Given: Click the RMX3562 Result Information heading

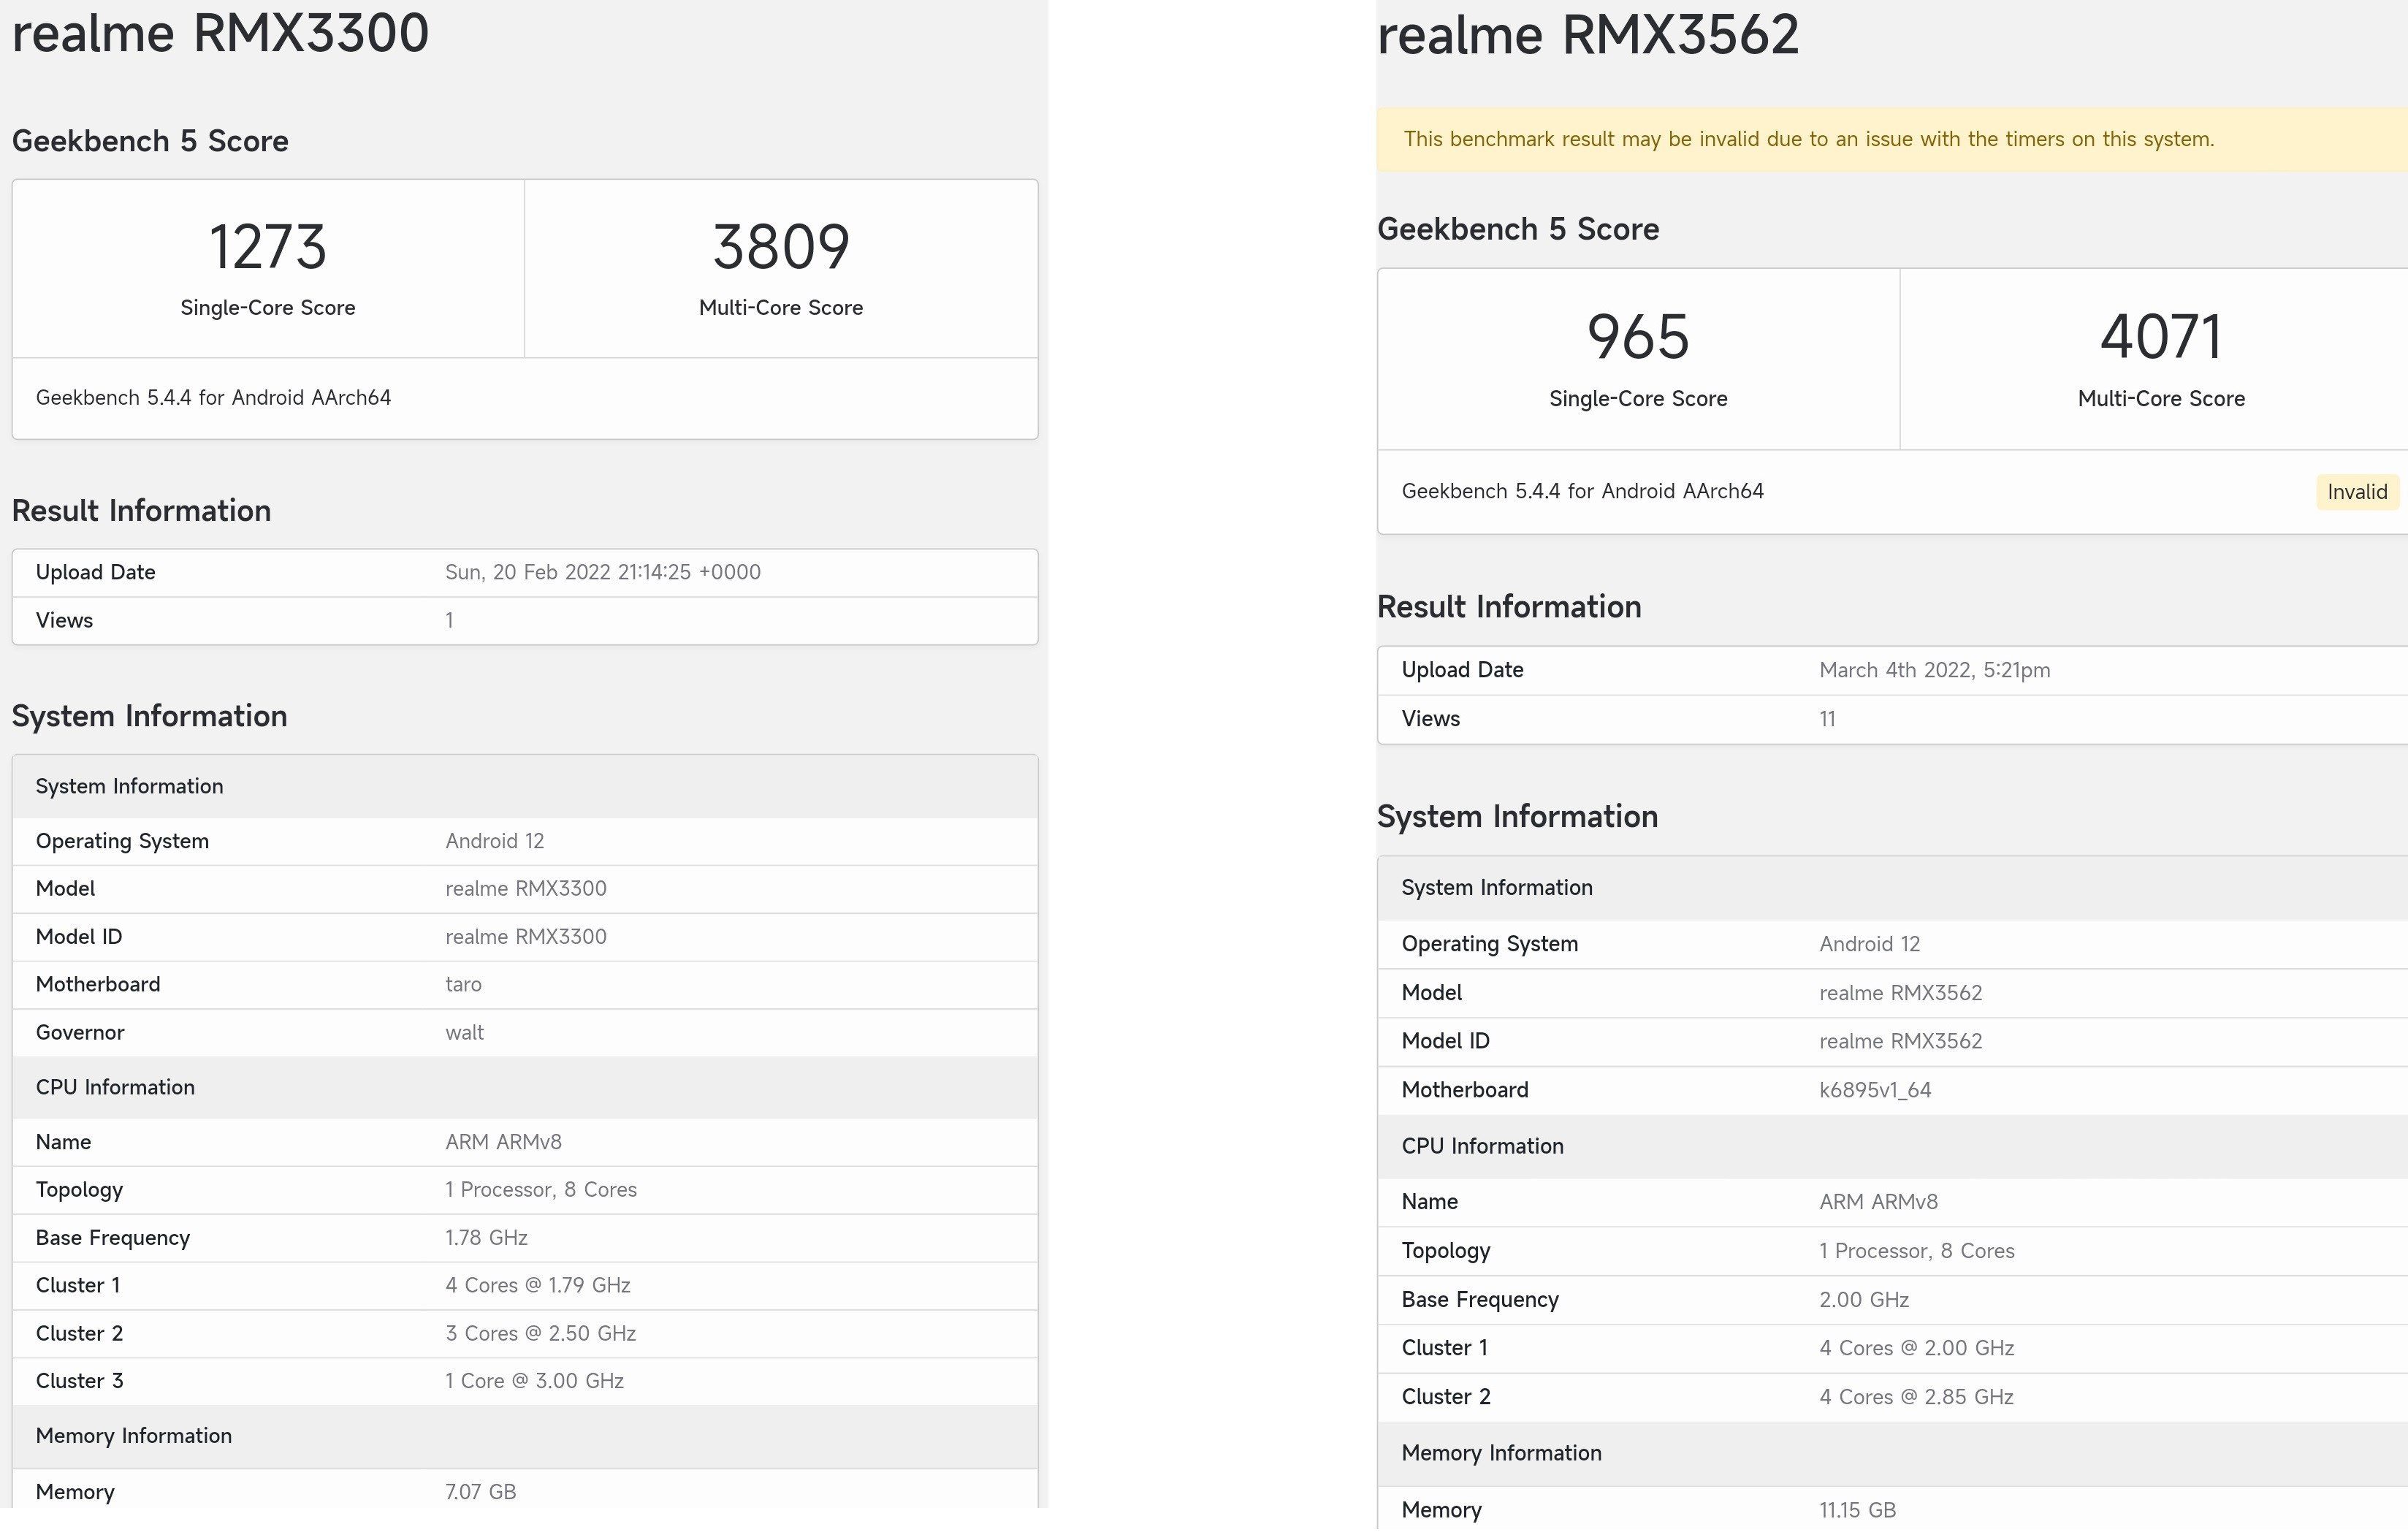Looking at the screenshot, I should [1509, 607].
